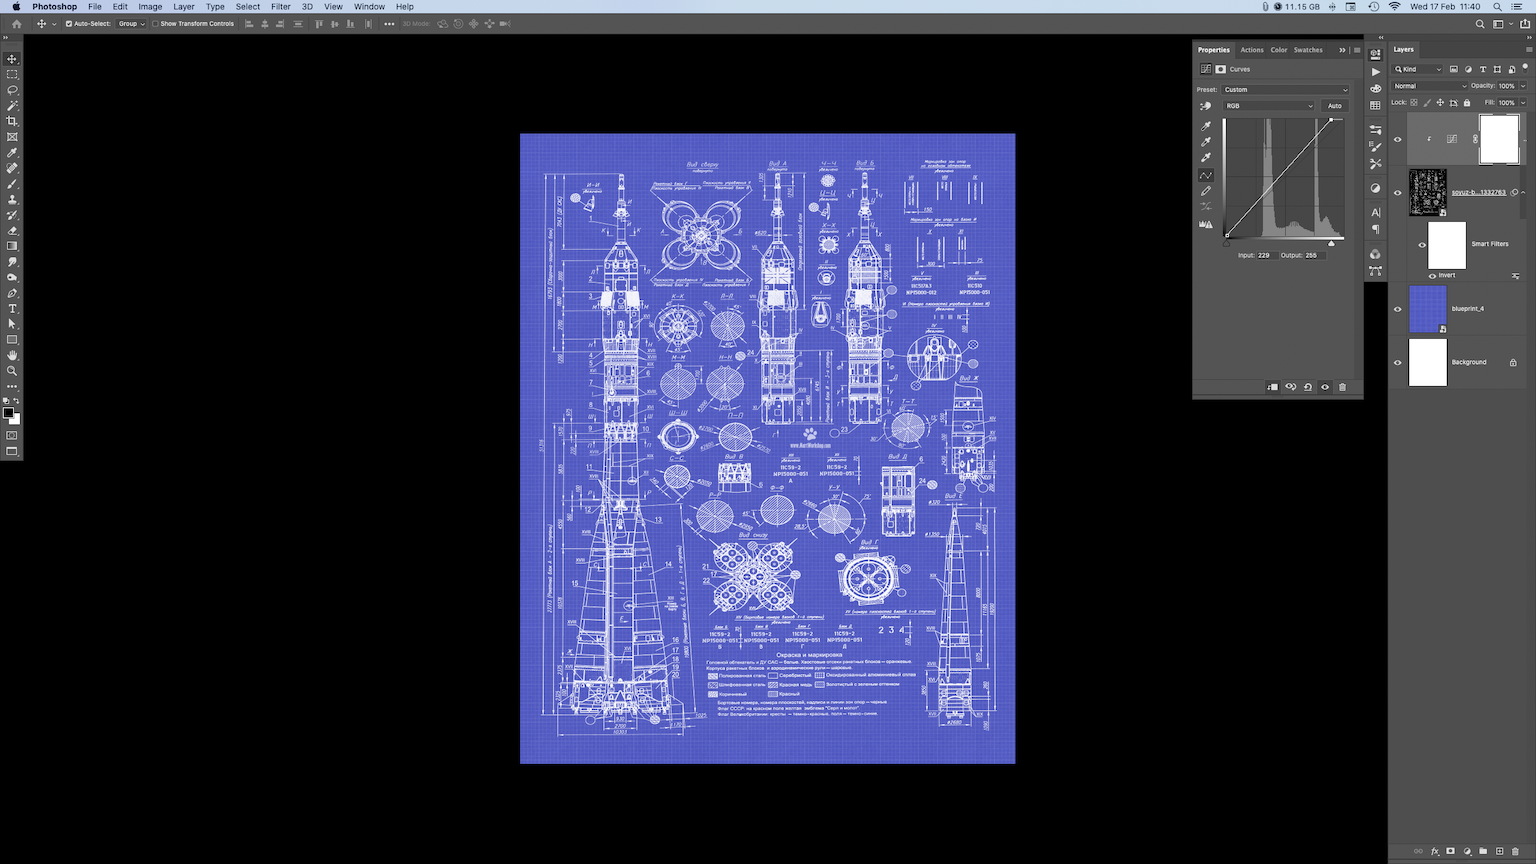Open the RGB channel dropdown
Image resolution: width=1536 pixels, height=864 pixels.
pyautogui.click(x=1269, y=106)
